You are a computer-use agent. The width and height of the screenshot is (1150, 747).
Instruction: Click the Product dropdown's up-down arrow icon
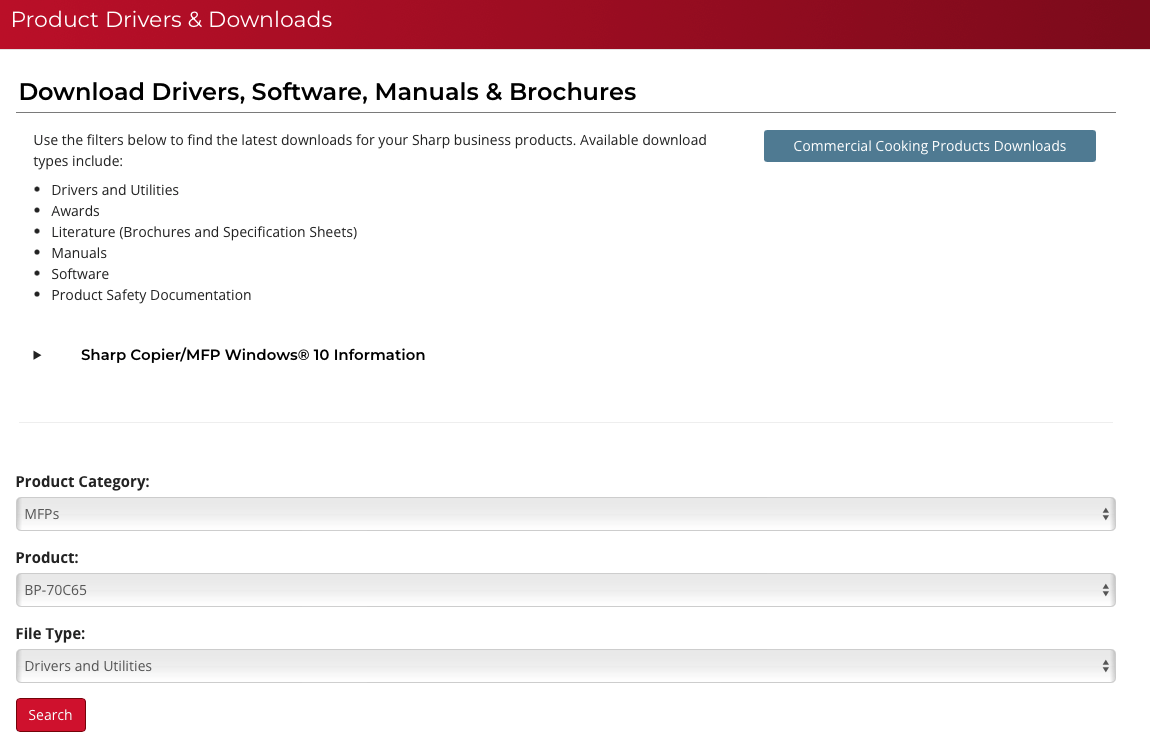(x=1105, y=589)
